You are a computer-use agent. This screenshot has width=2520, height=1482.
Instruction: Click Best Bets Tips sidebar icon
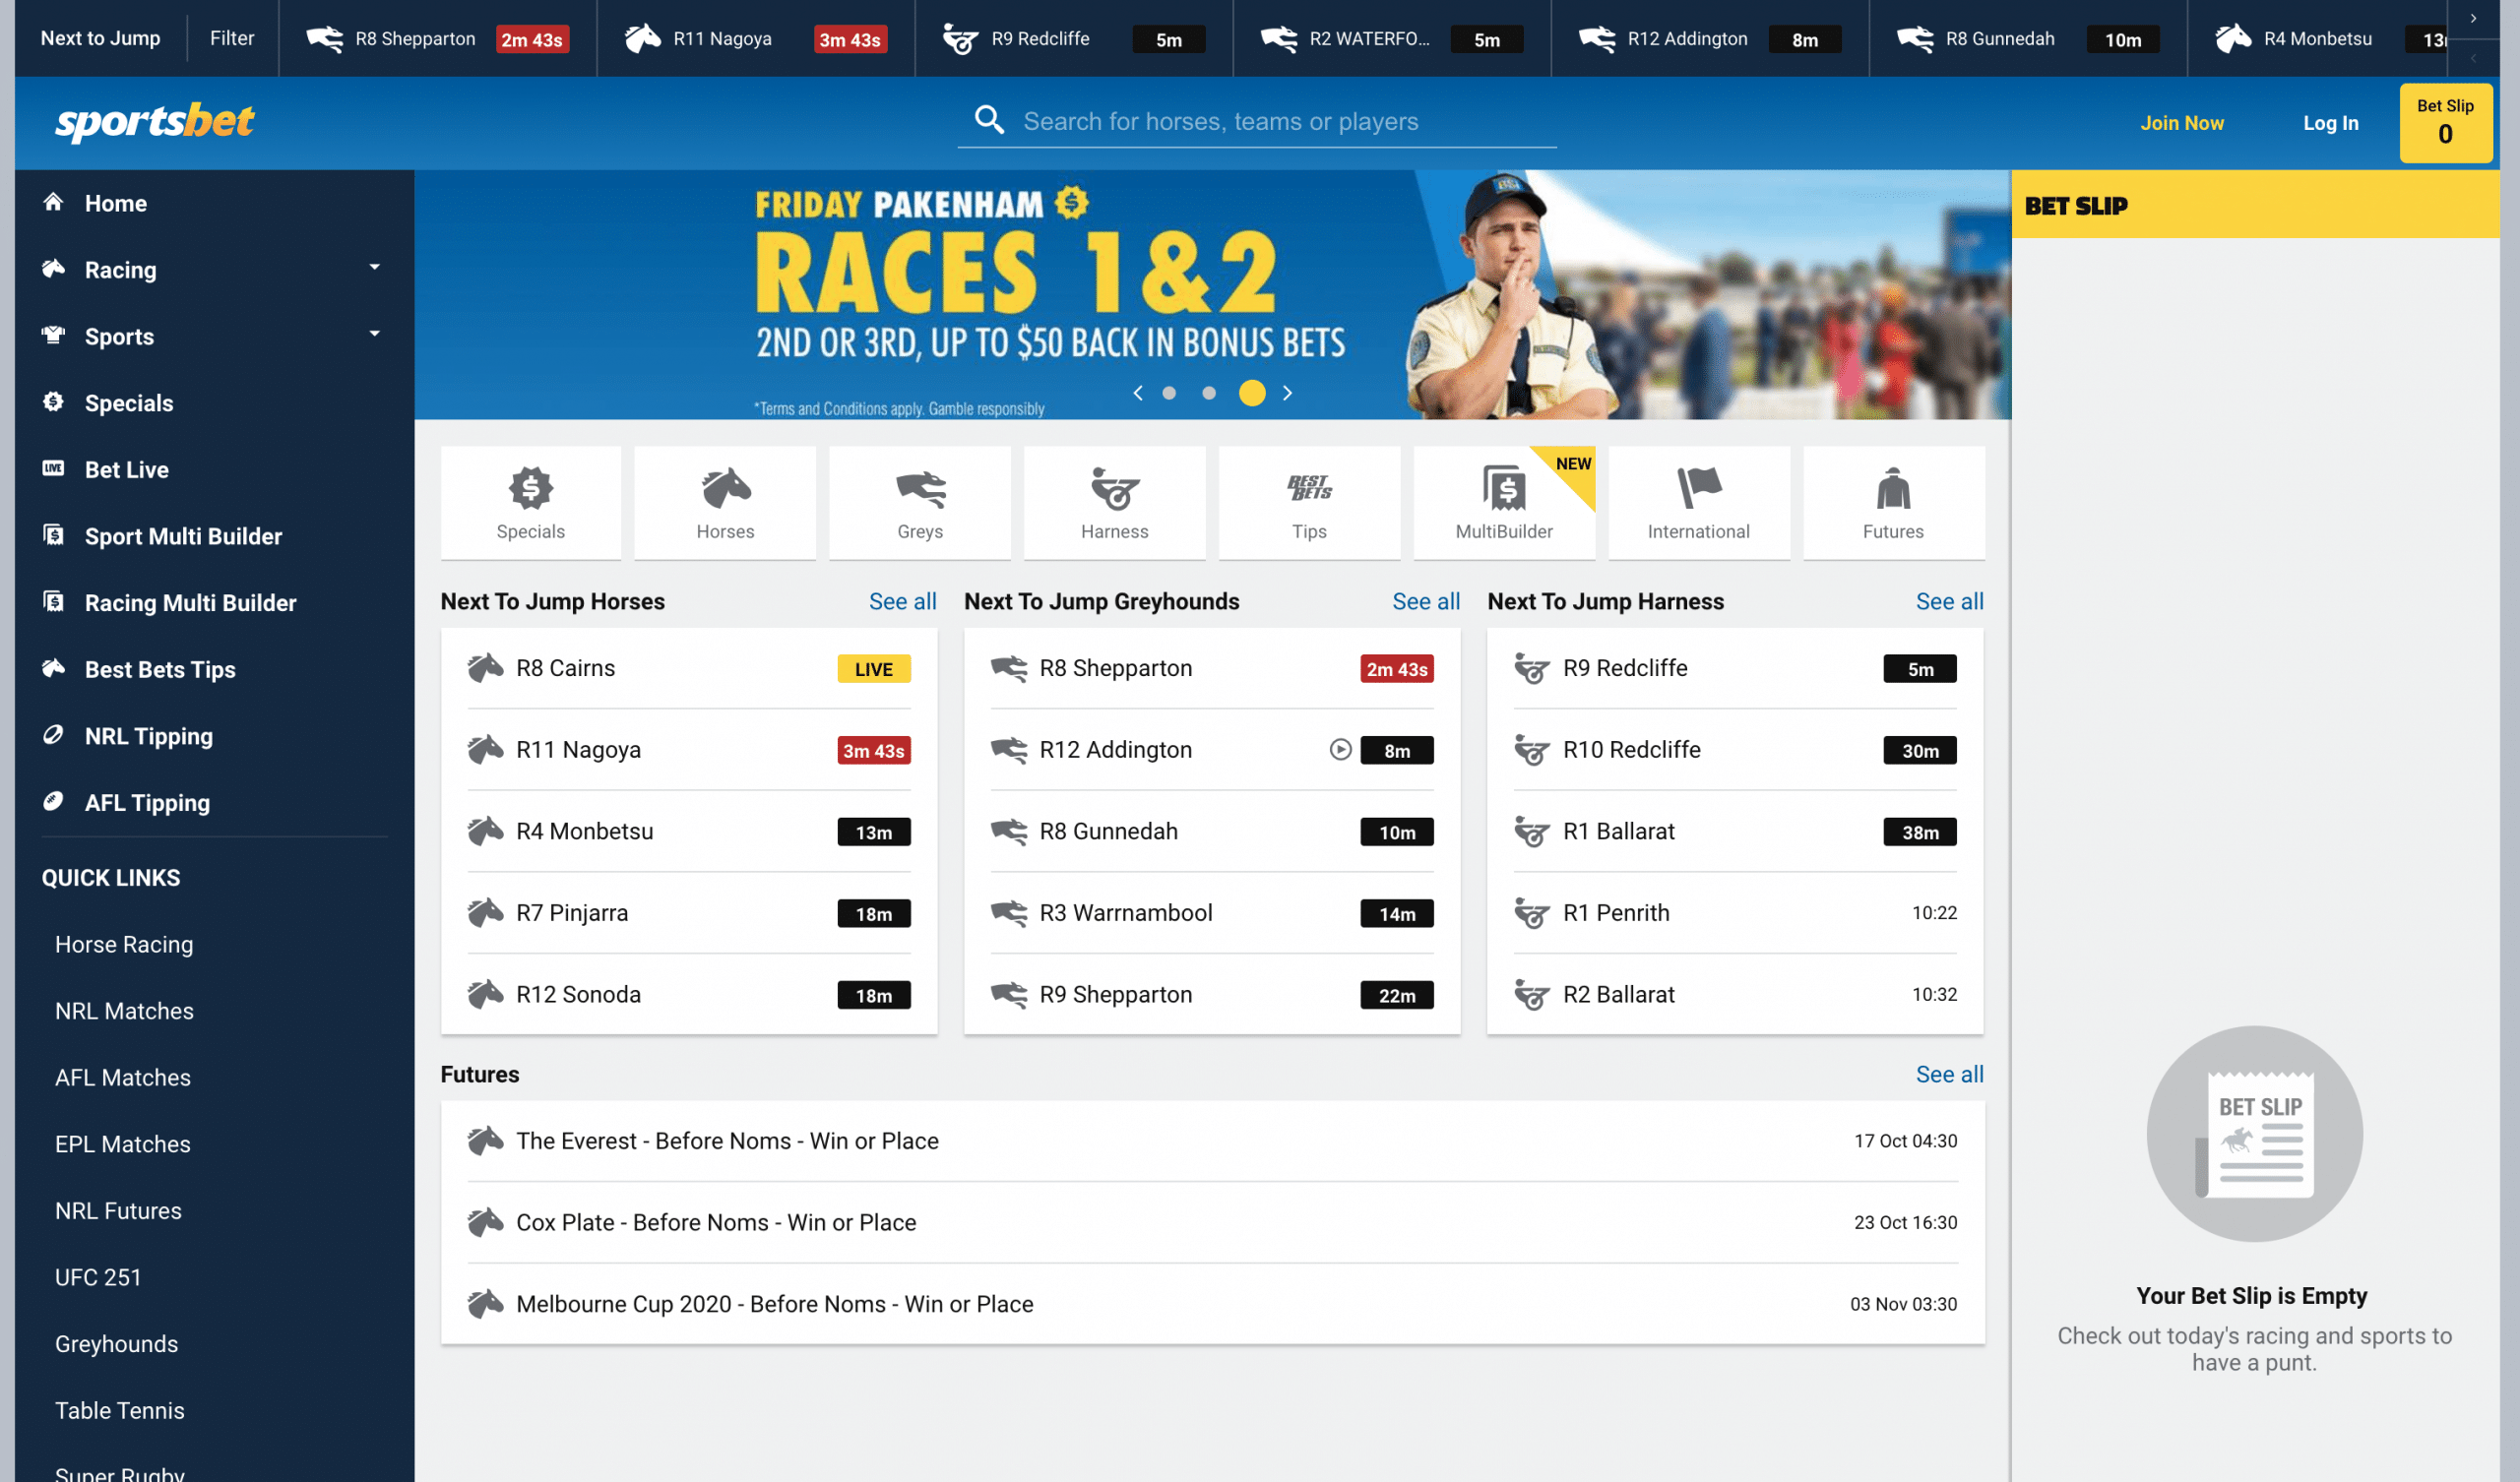[x=53, y=668]
